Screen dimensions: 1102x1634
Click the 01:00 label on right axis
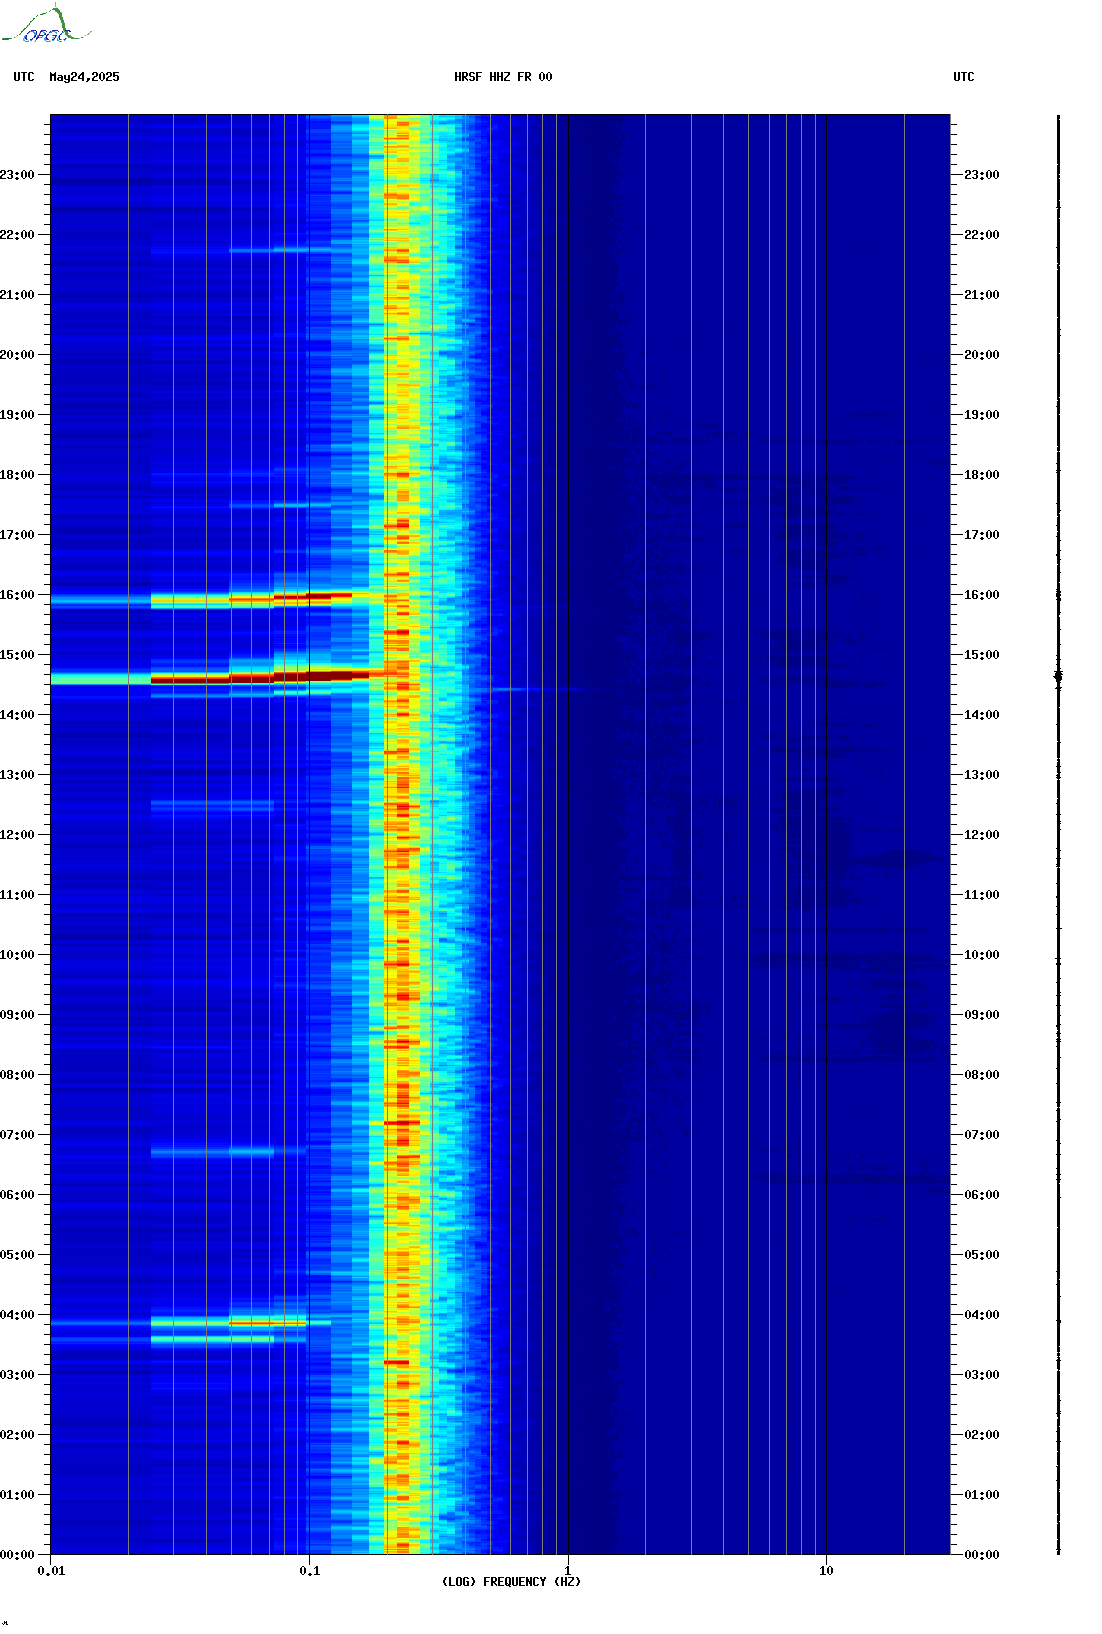point(981,1495)
